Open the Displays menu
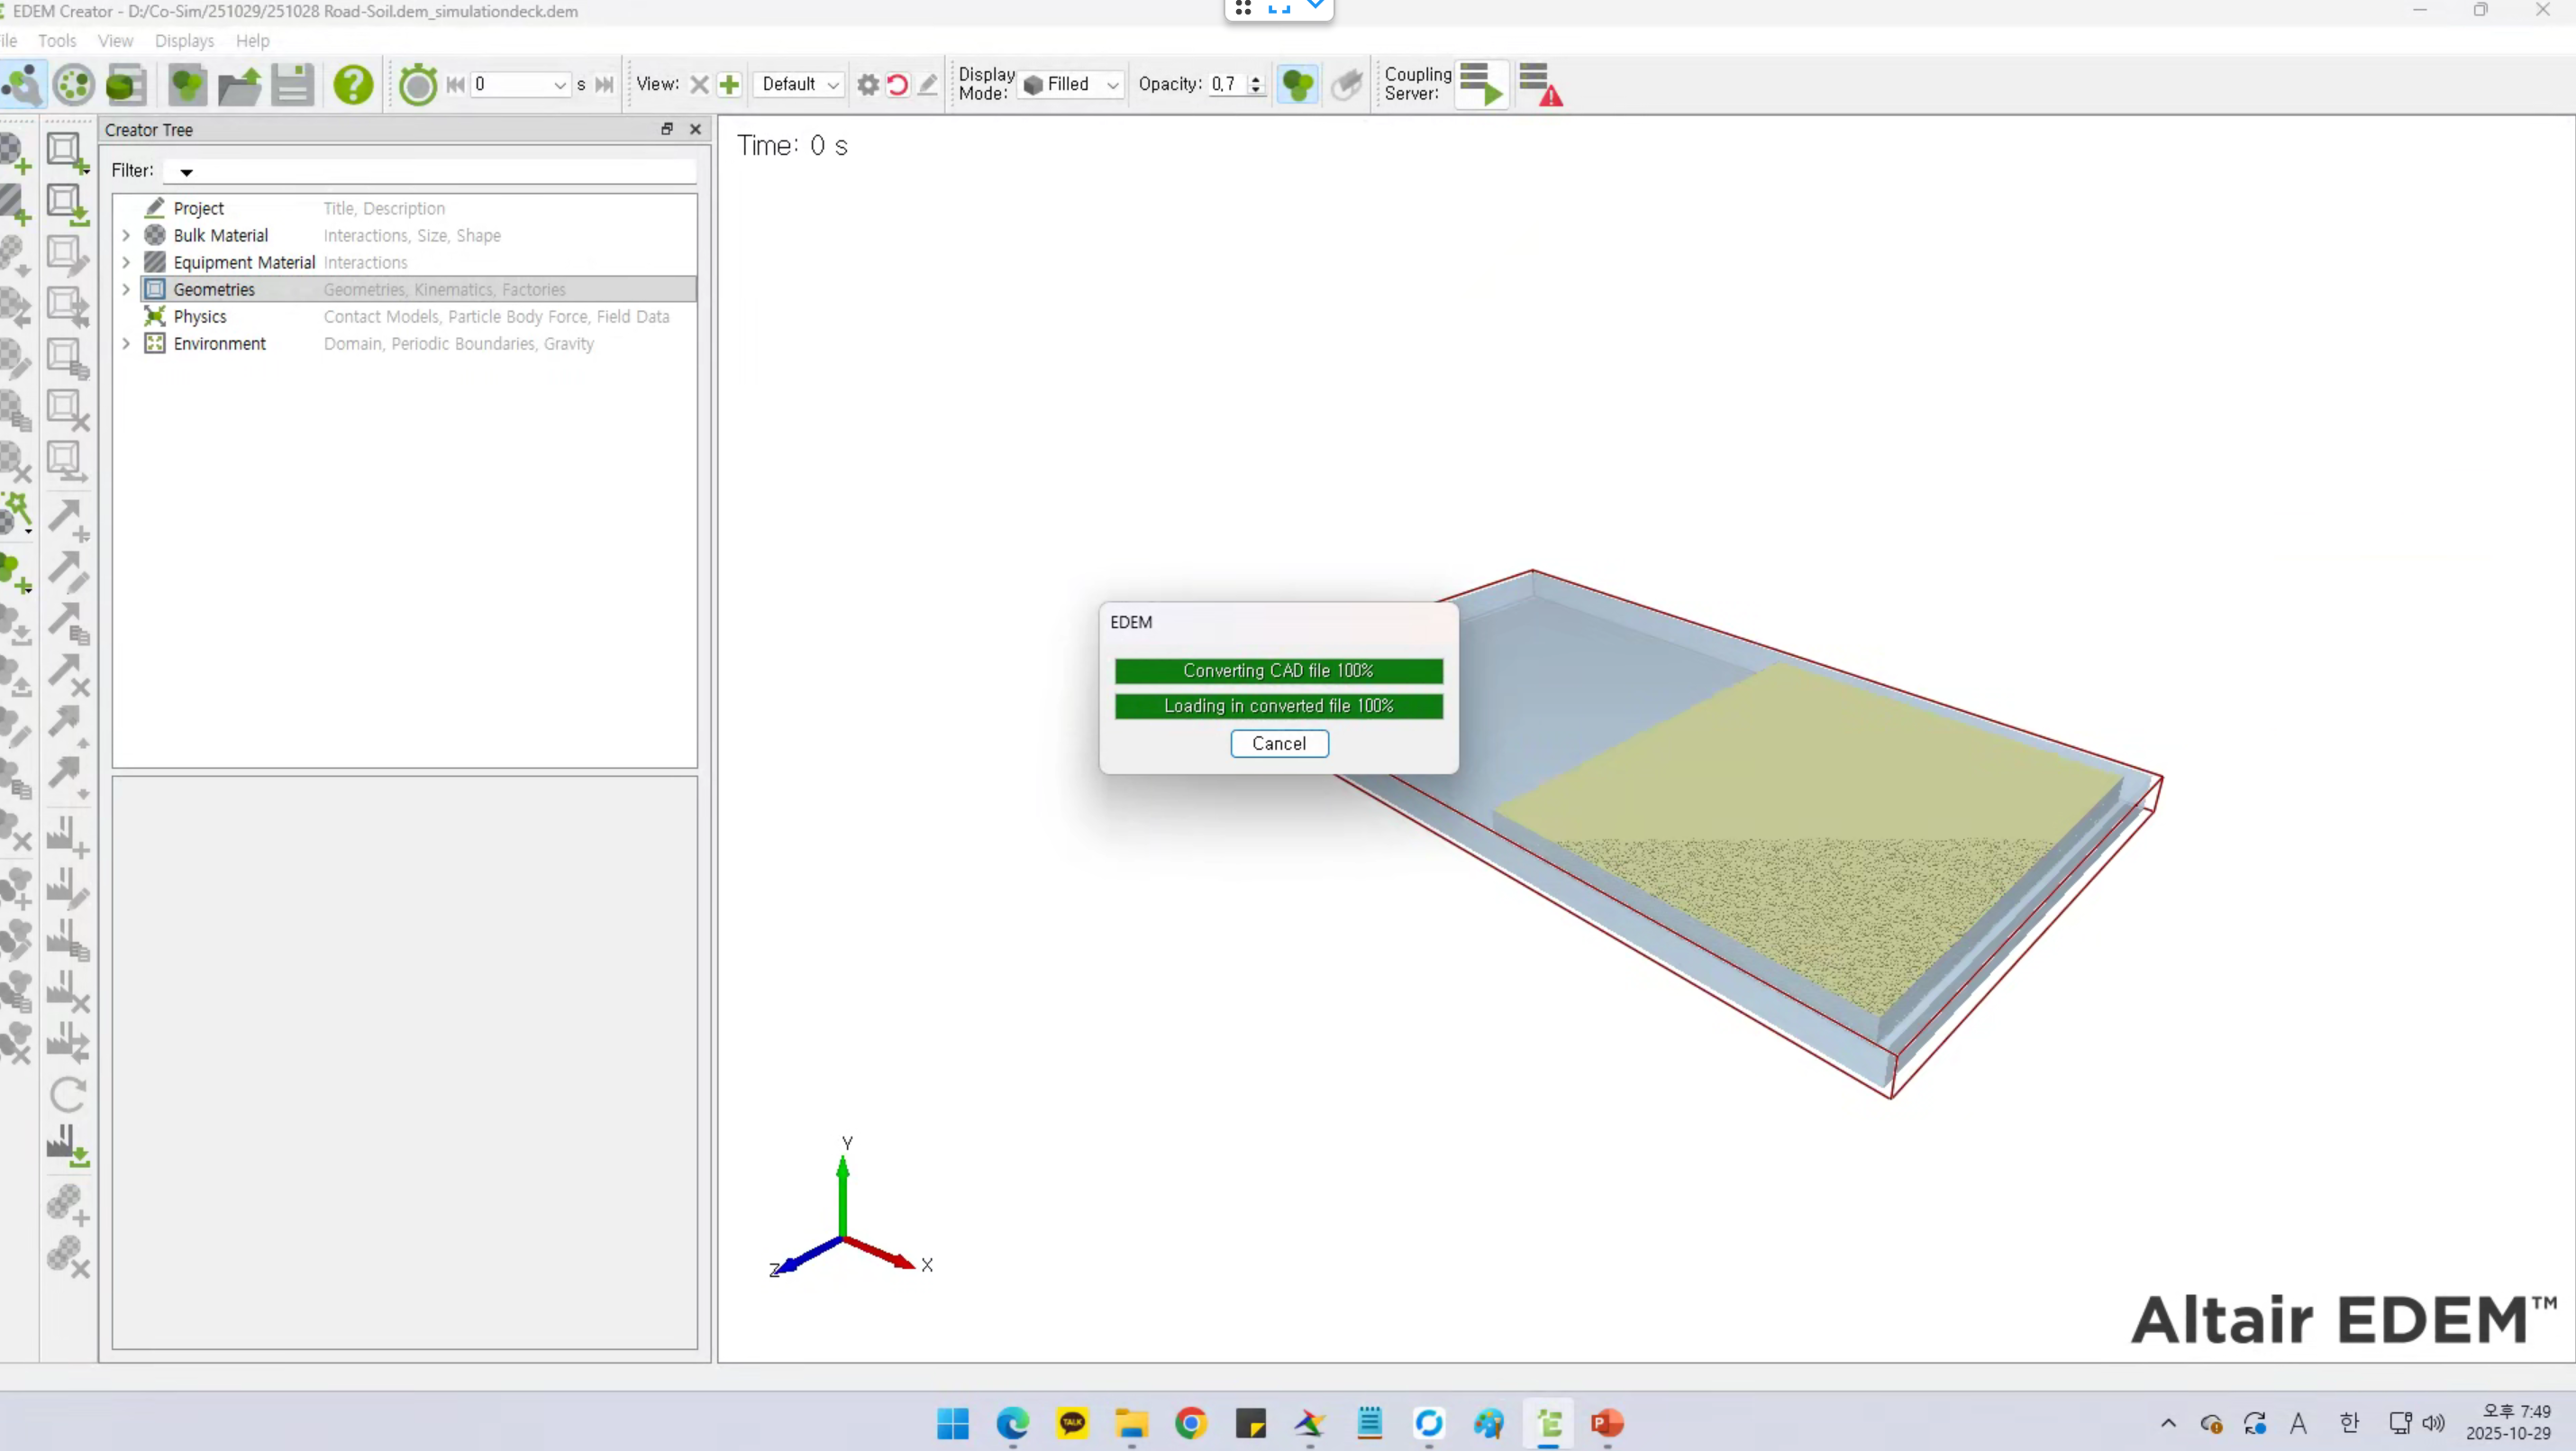Viewport: 2576px width, 1451px height. tap(184, 41)
